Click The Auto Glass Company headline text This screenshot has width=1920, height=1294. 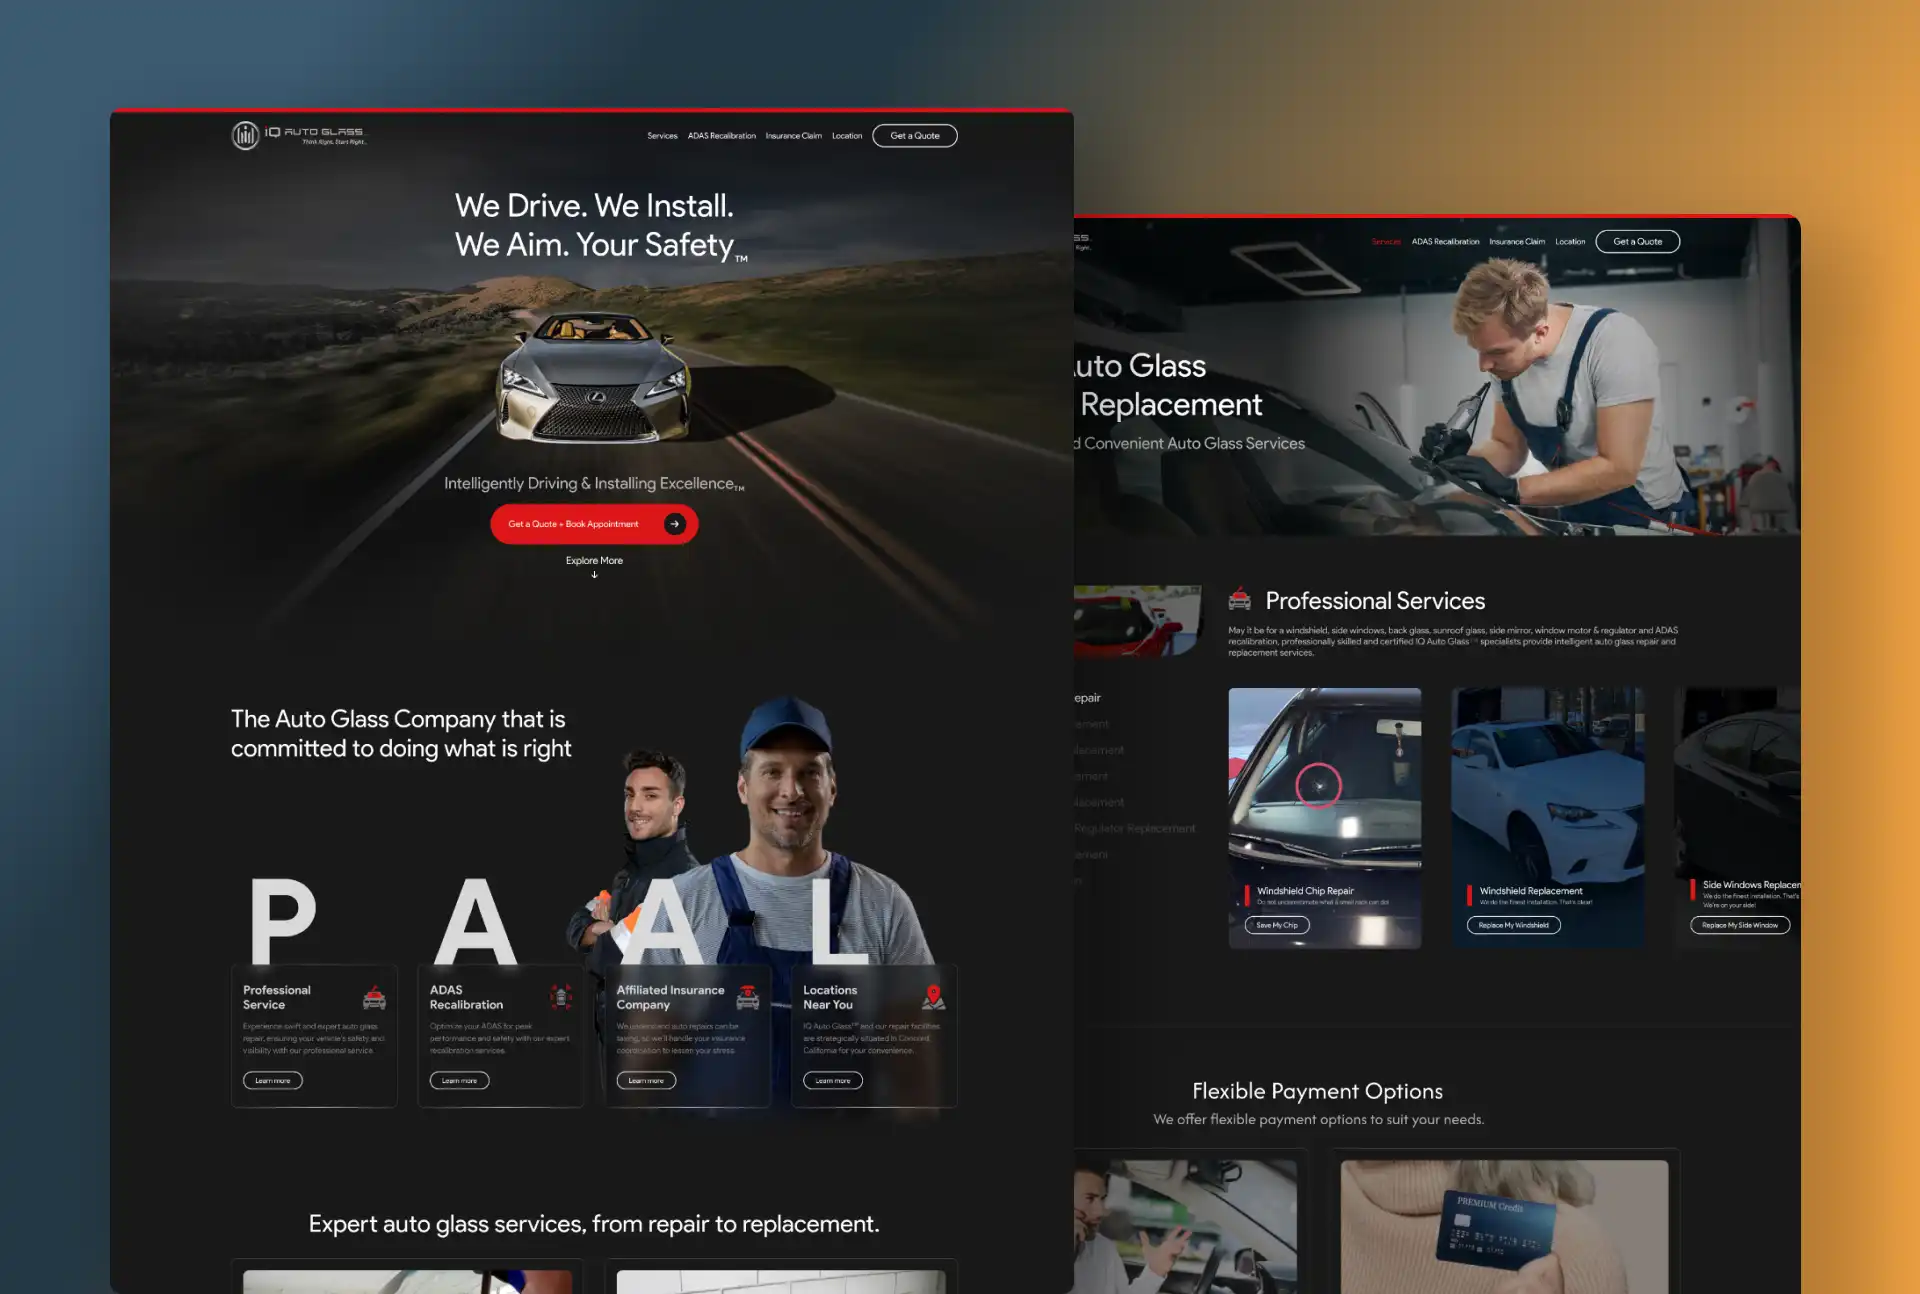pos(401,734)
